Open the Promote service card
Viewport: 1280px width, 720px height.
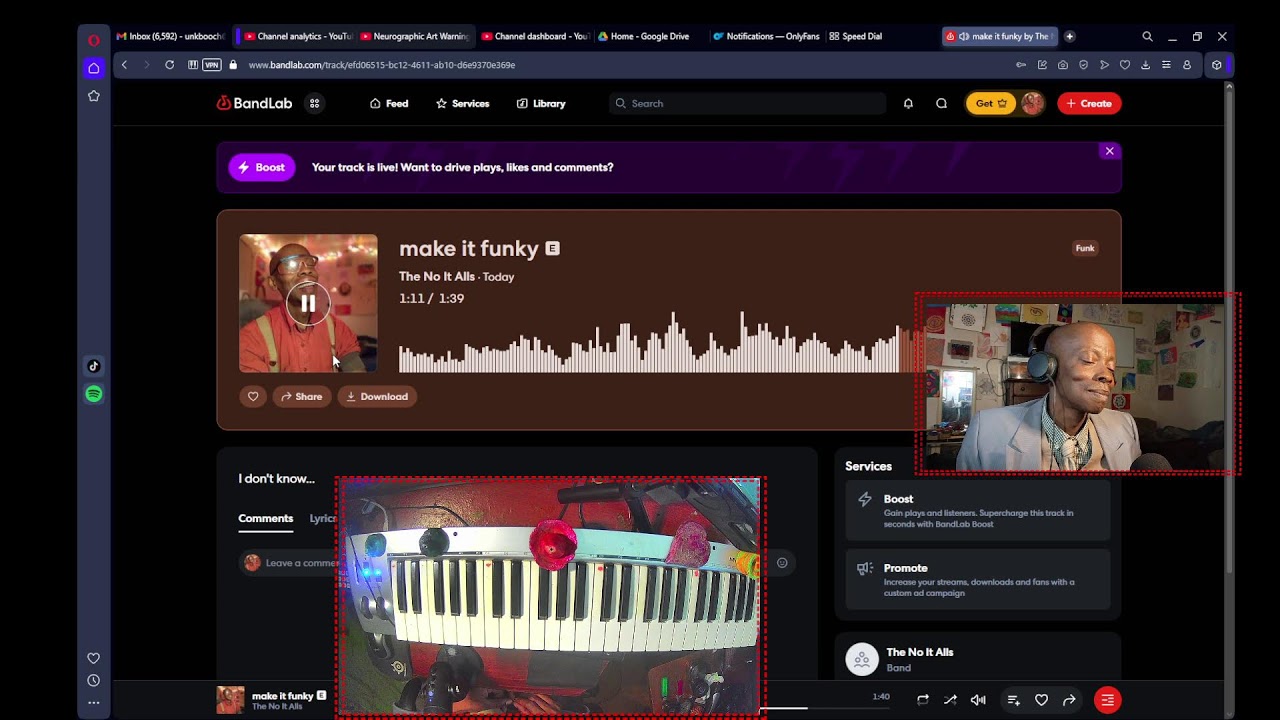[978, 579]
